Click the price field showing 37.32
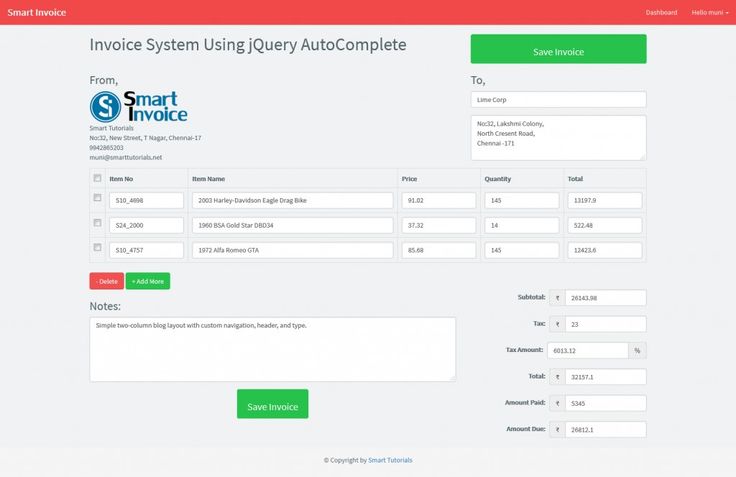 [438, 225]
